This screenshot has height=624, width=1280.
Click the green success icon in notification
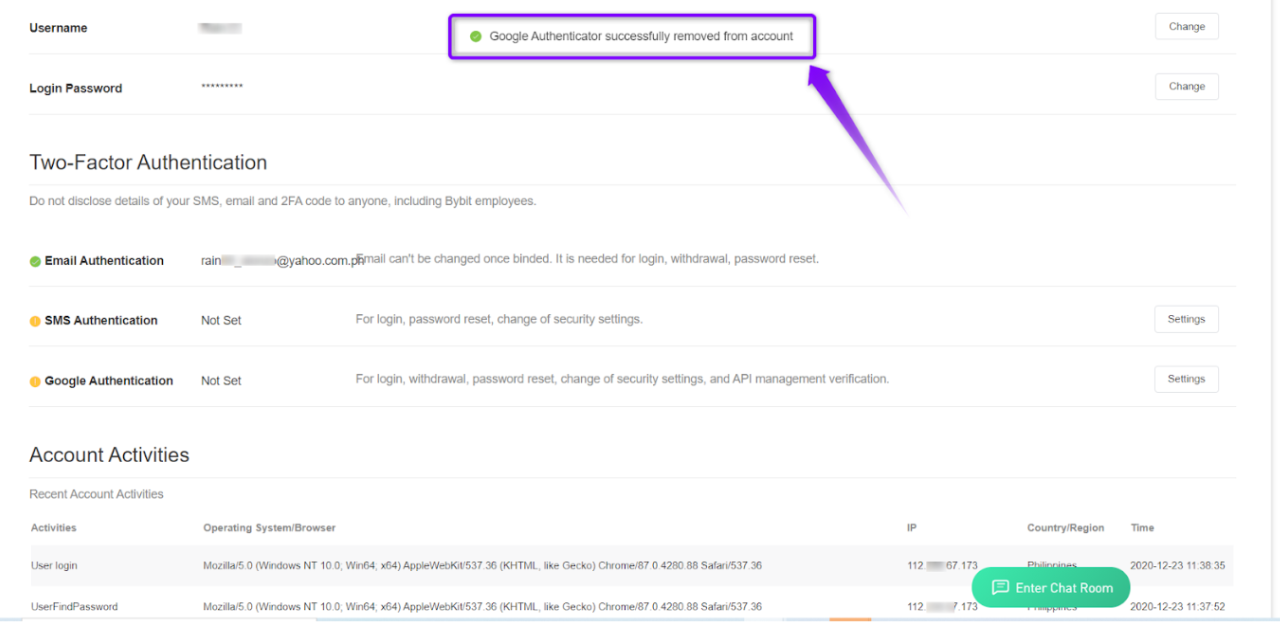[476, 37]
